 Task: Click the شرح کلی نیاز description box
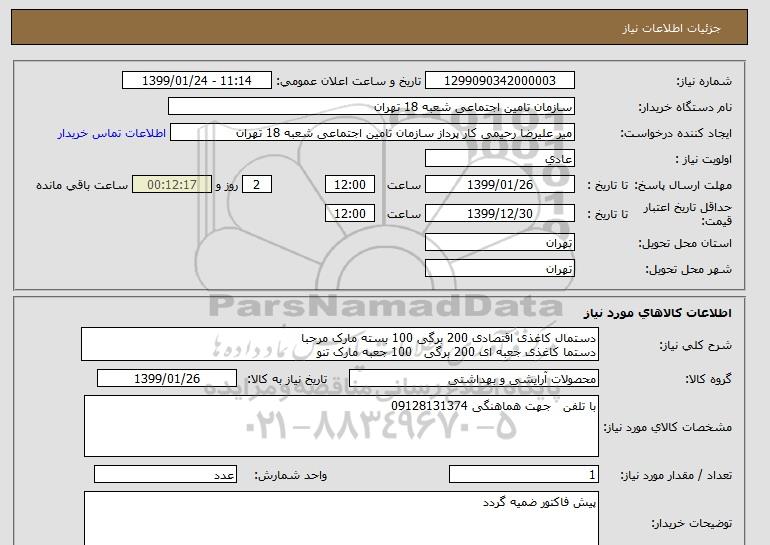[340, 345]
